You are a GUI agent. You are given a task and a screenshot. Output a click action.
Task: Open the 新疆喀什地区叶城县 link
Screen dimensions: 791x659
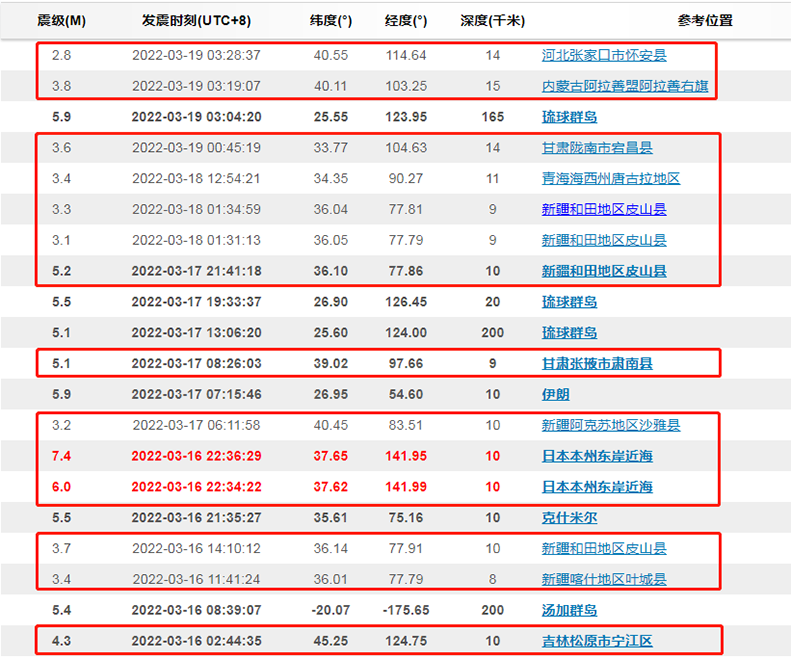click(x=604, y=580)
